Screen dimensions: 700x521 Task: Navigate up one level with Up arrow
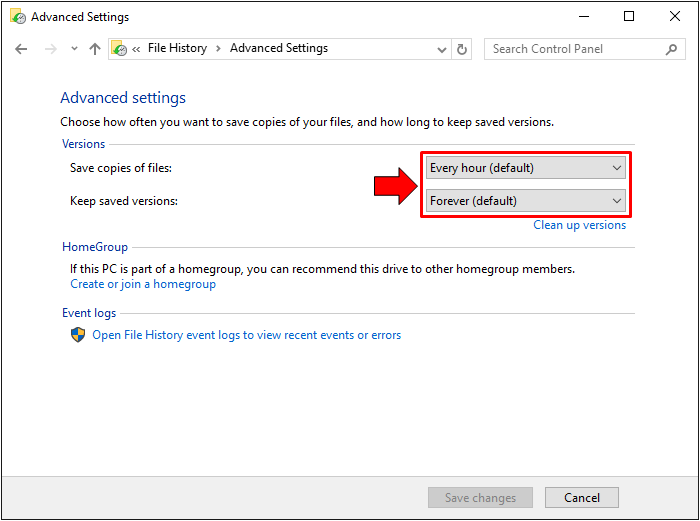[x=95, y=49]
